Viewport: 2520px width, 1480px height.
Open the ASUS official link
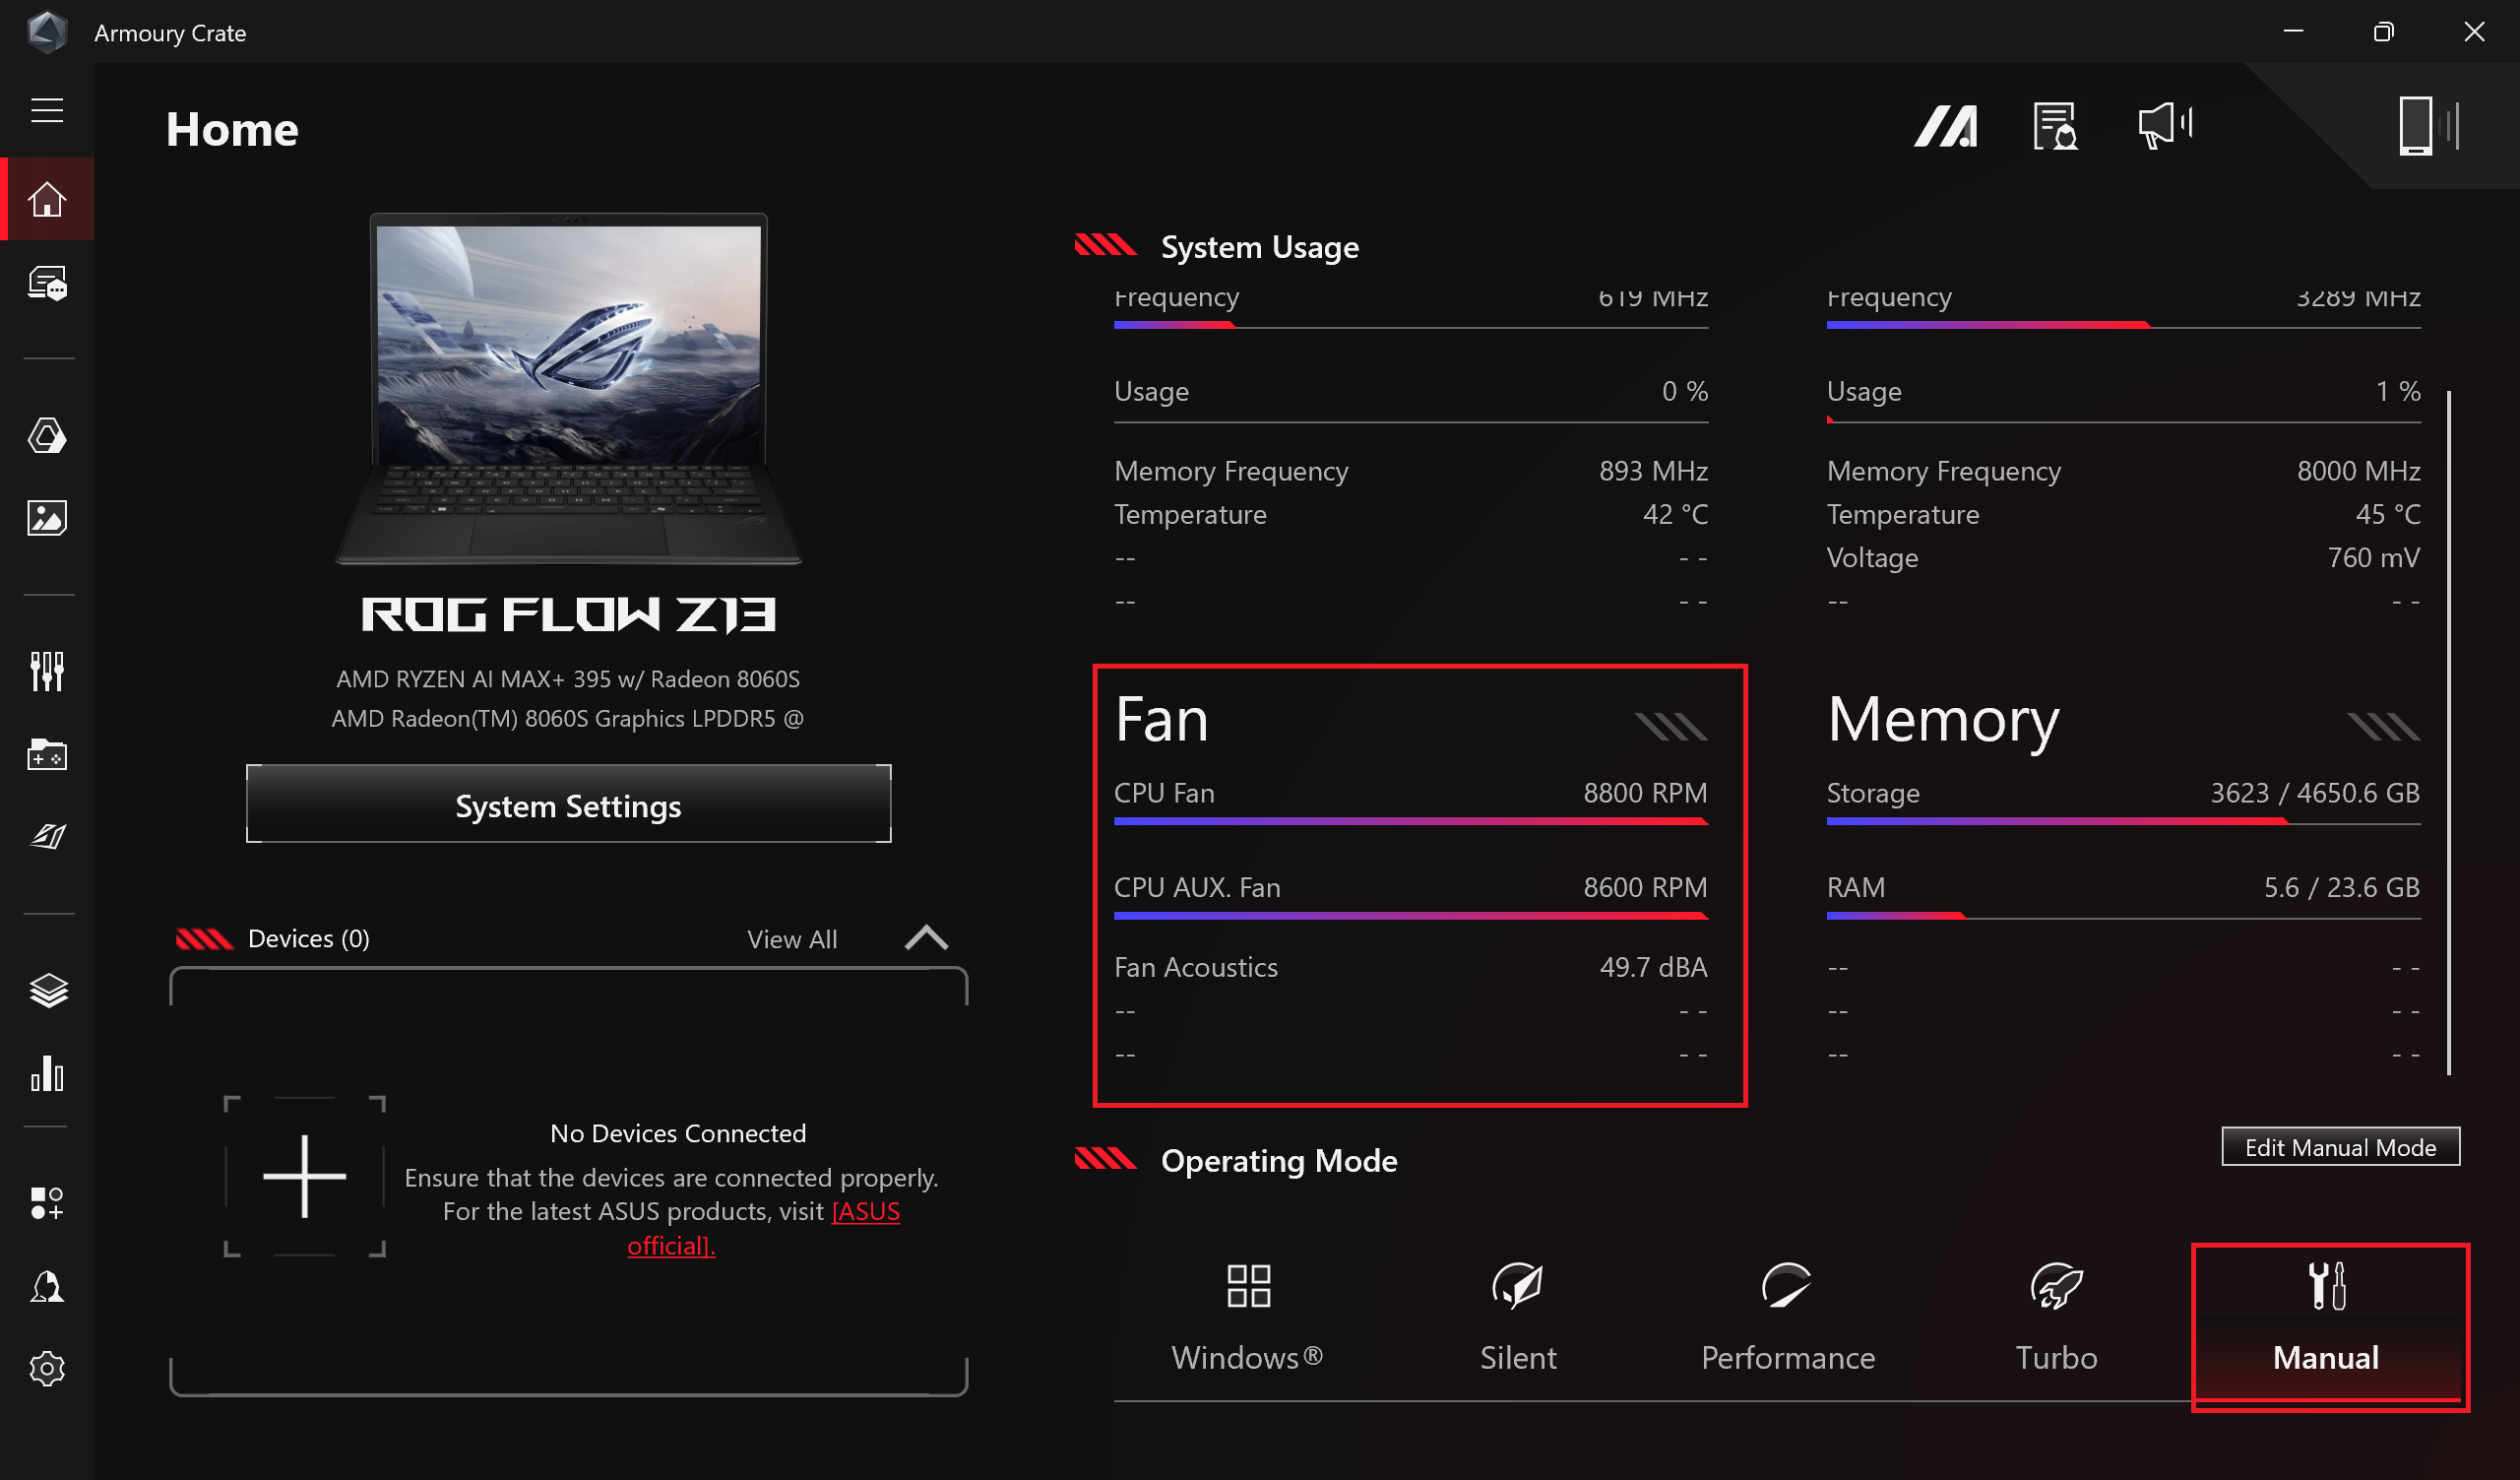[x=764, y=1229]
